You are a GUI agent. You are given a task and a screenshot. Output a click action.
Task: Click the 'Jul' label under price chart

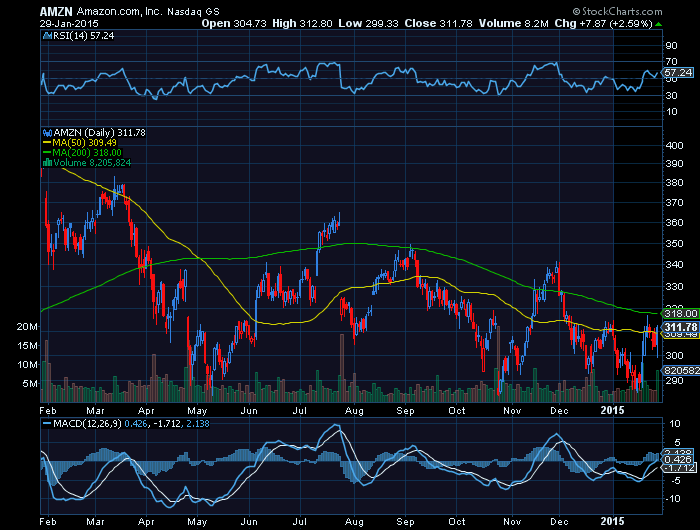[300, 410]
